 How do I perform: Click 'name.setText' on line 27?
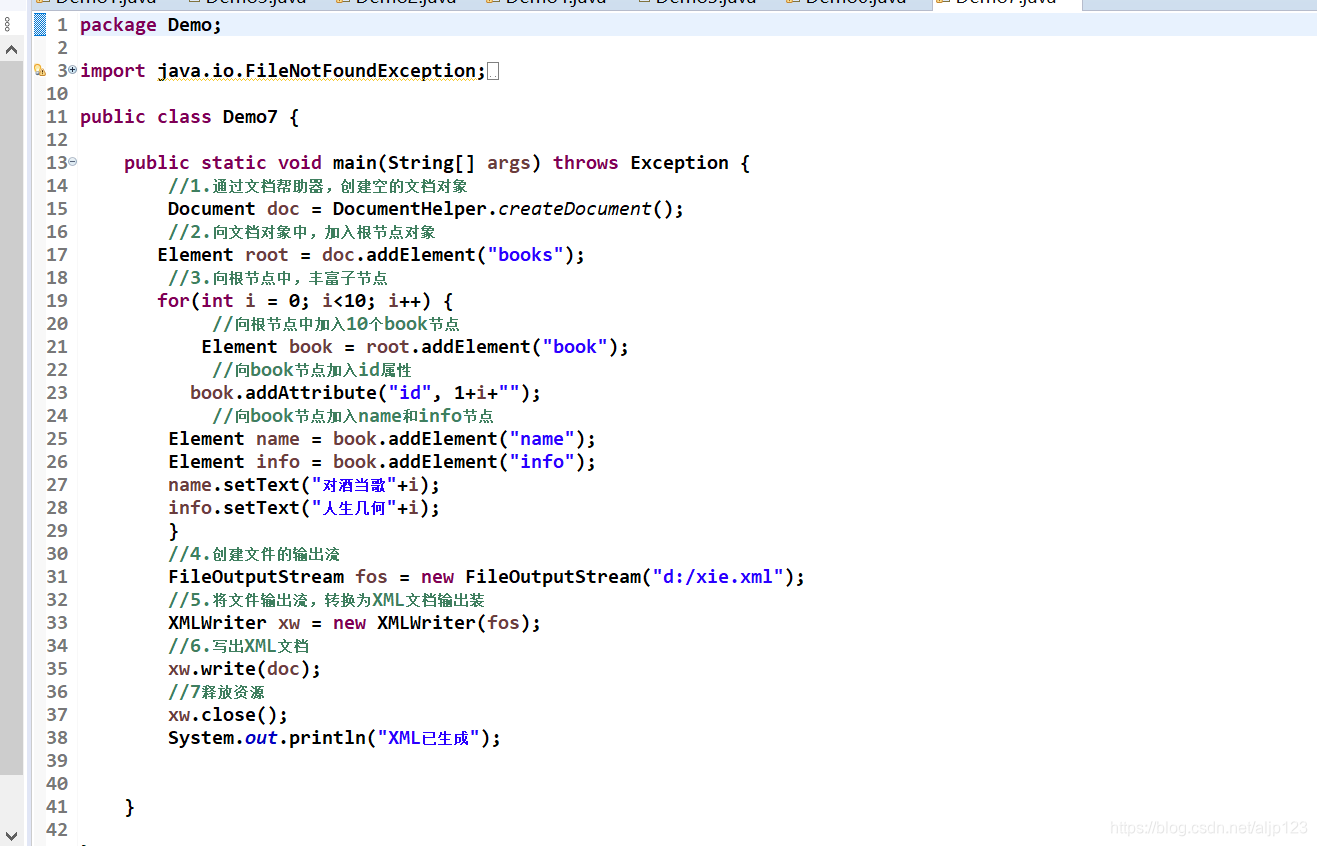point(234,485)
